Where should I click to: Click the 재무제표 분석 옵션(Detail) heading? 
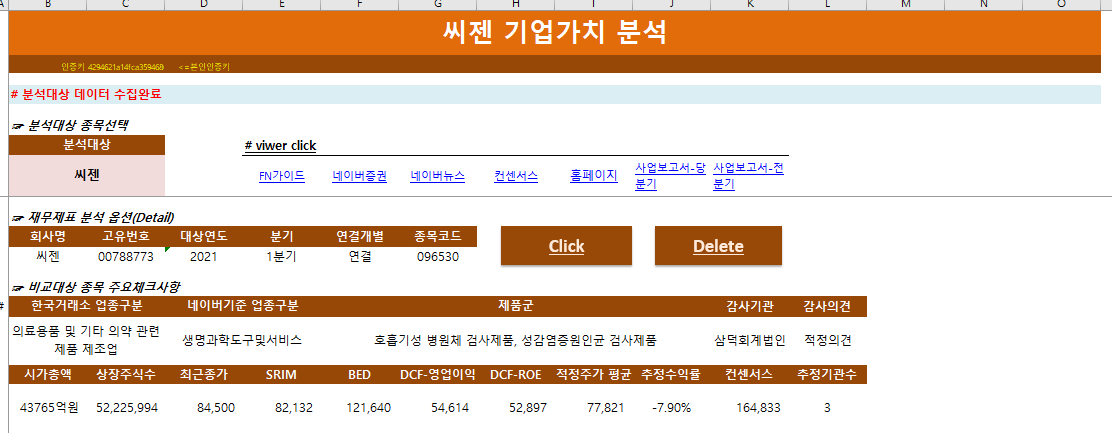click(x=93, y=217)
